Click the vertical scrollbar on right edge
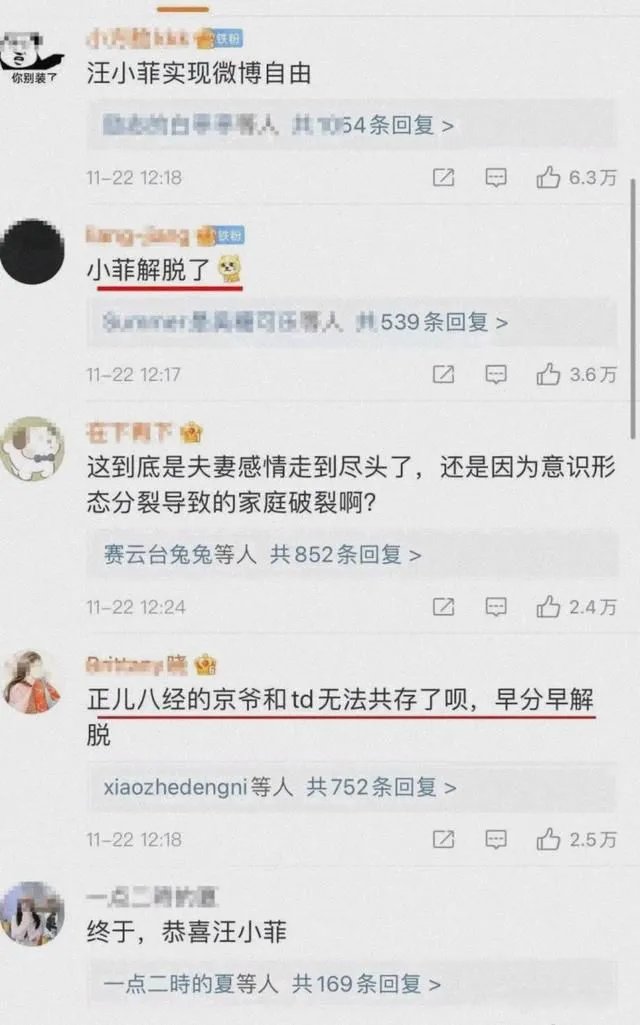The height and width of the screenshot is (1025, 640). [x=632, y=307]
